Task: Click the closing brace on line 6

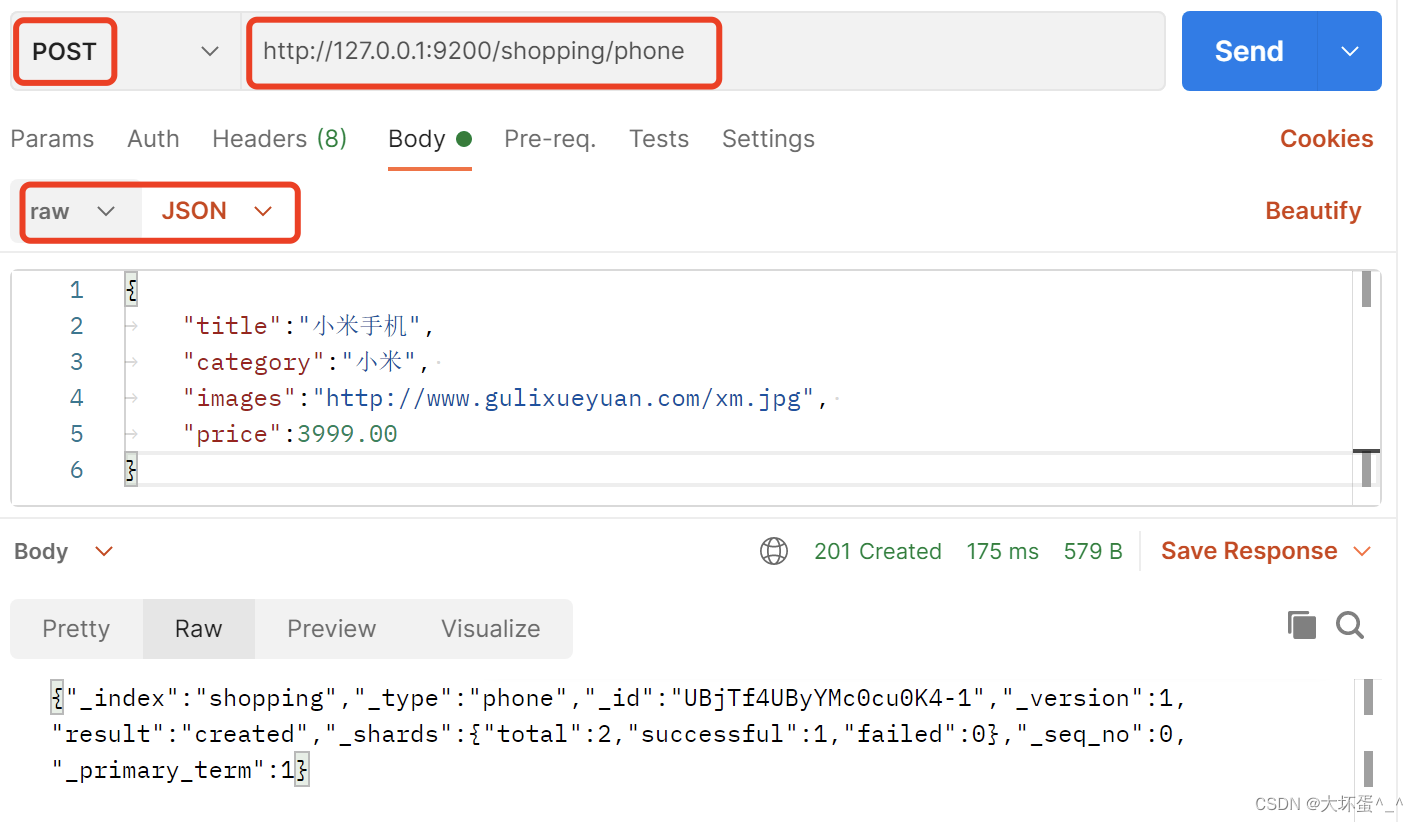Action: 130,470
